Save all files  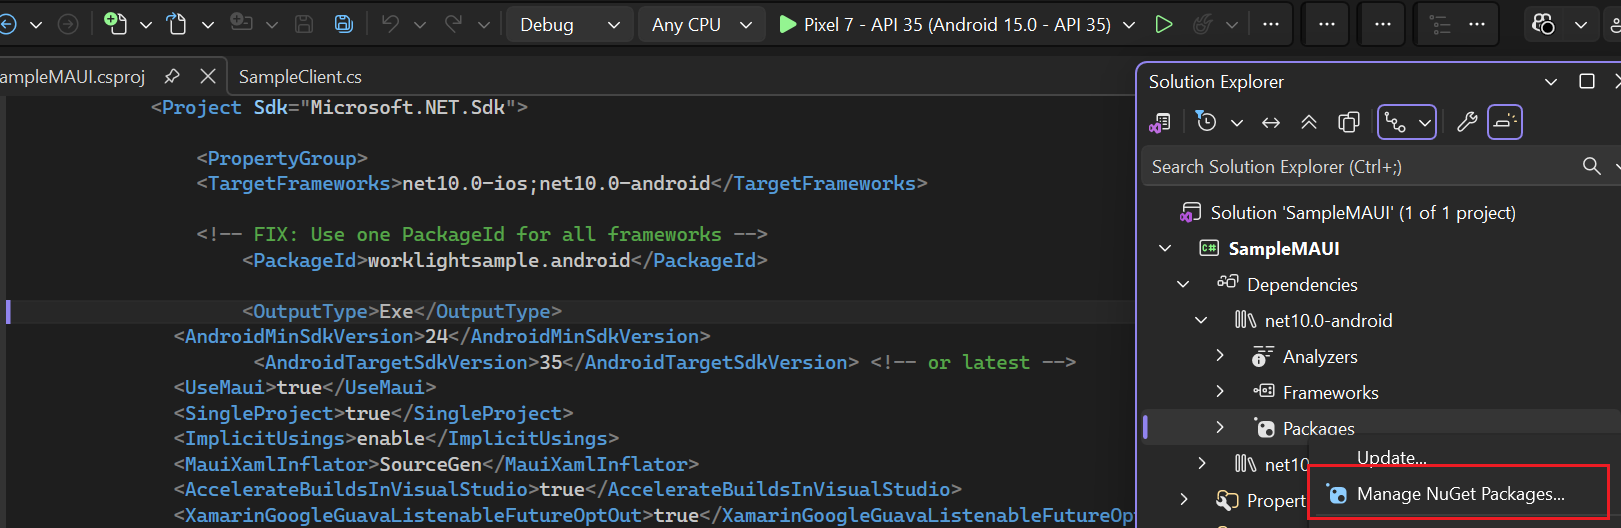tap(343, 24)
